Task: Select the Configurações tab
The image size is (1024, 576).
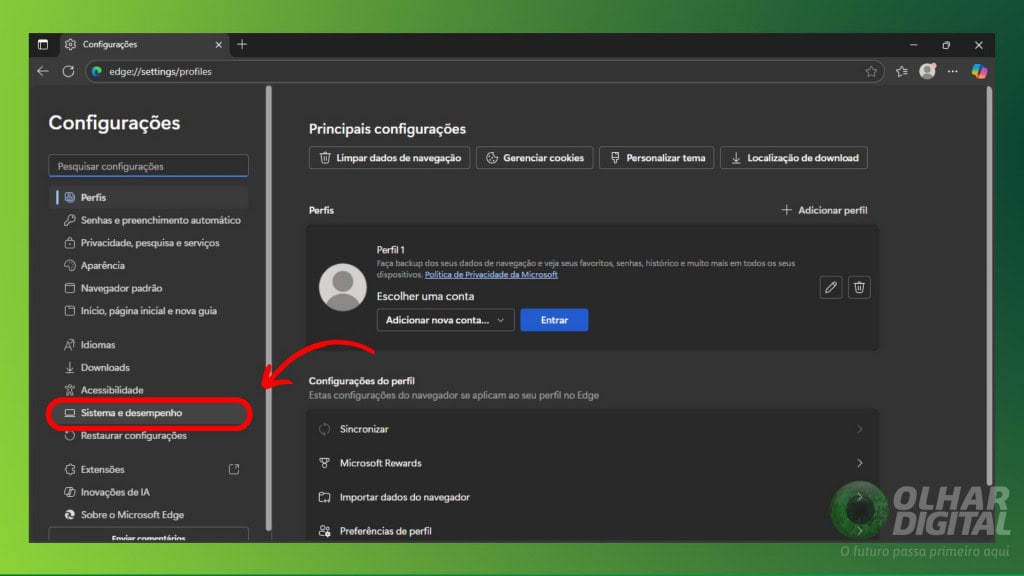Action: [144, 44]
